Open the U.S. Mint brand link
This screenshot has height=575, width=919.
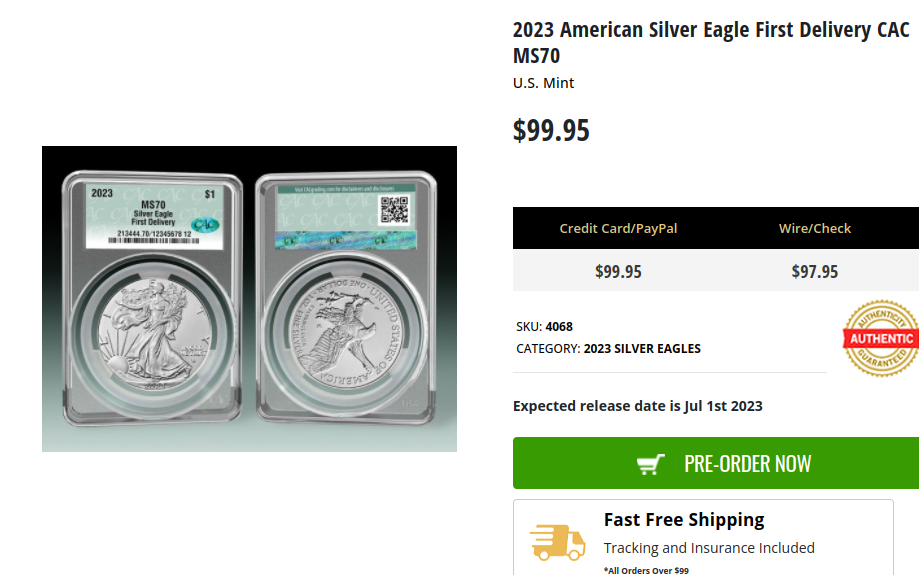[543, 83]
